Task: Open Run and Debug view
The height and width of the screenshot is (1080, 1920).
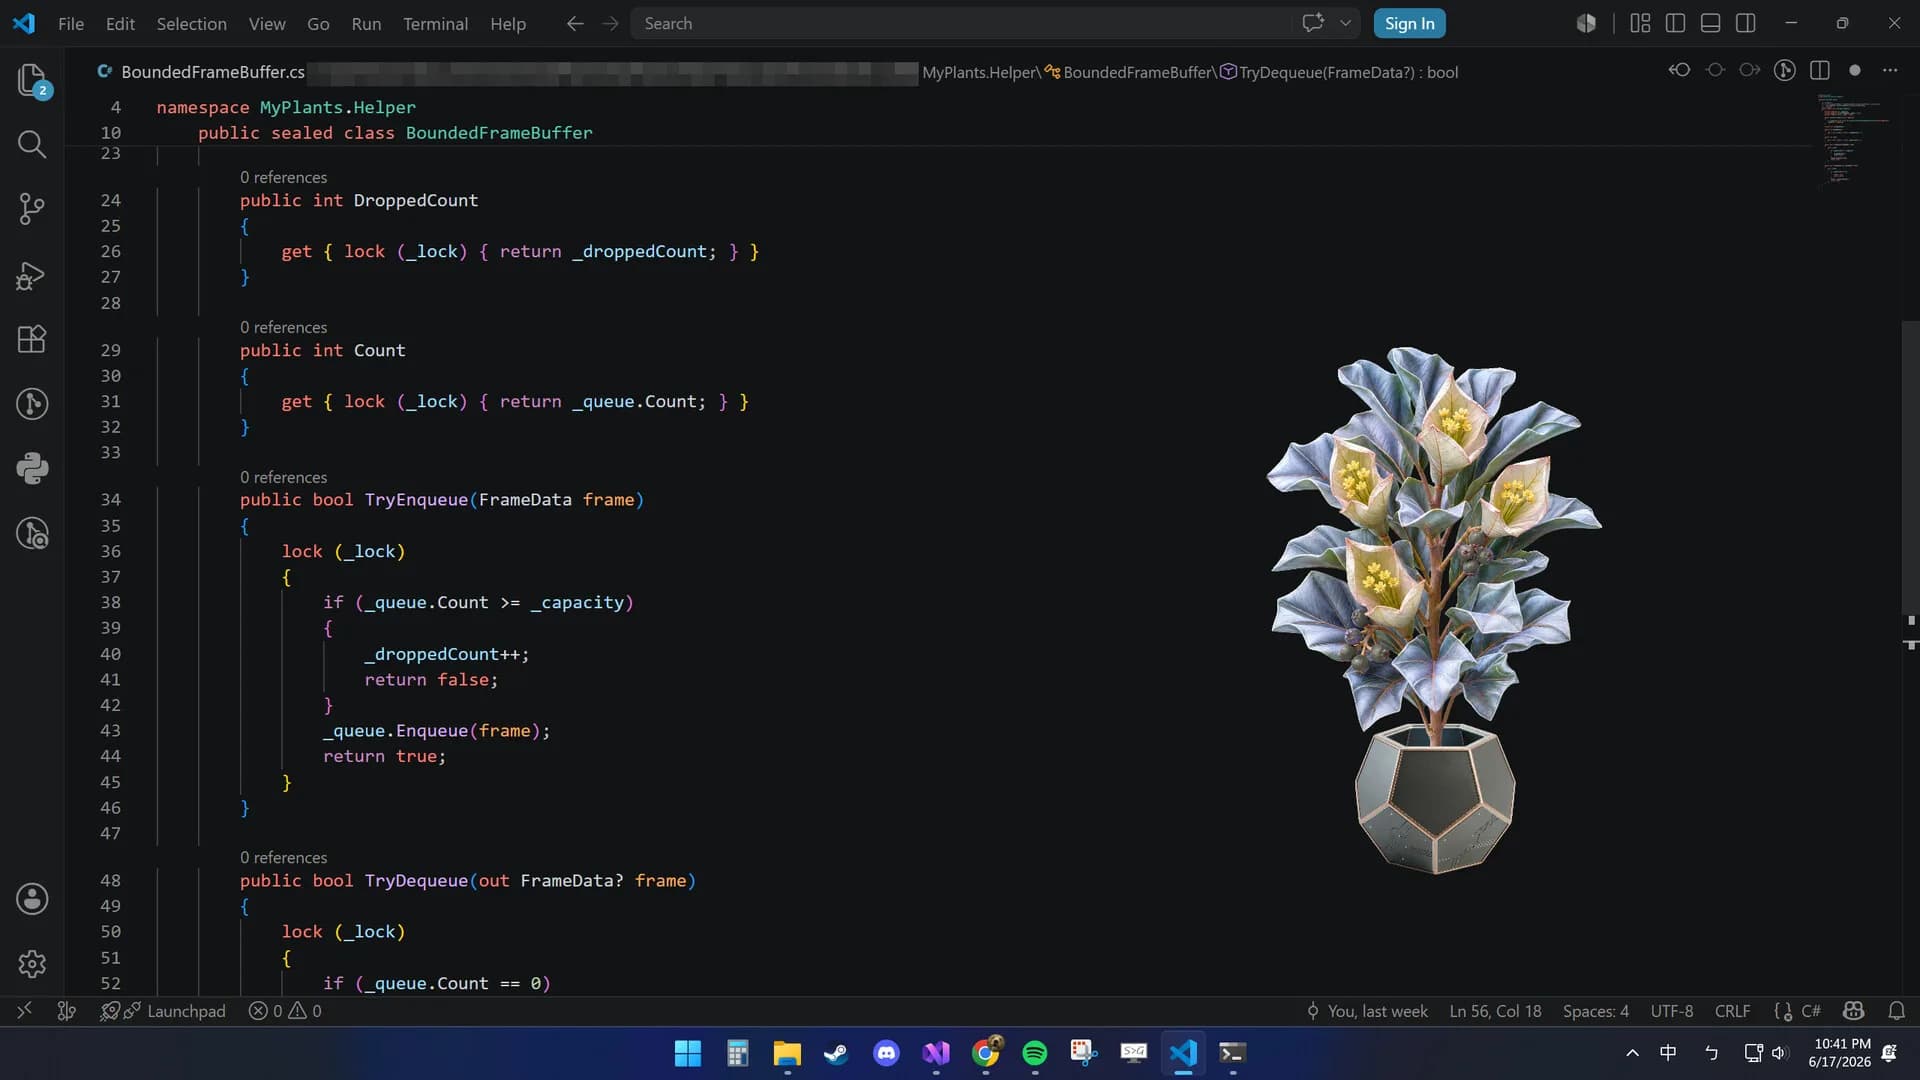Action: tap(32, 275)
